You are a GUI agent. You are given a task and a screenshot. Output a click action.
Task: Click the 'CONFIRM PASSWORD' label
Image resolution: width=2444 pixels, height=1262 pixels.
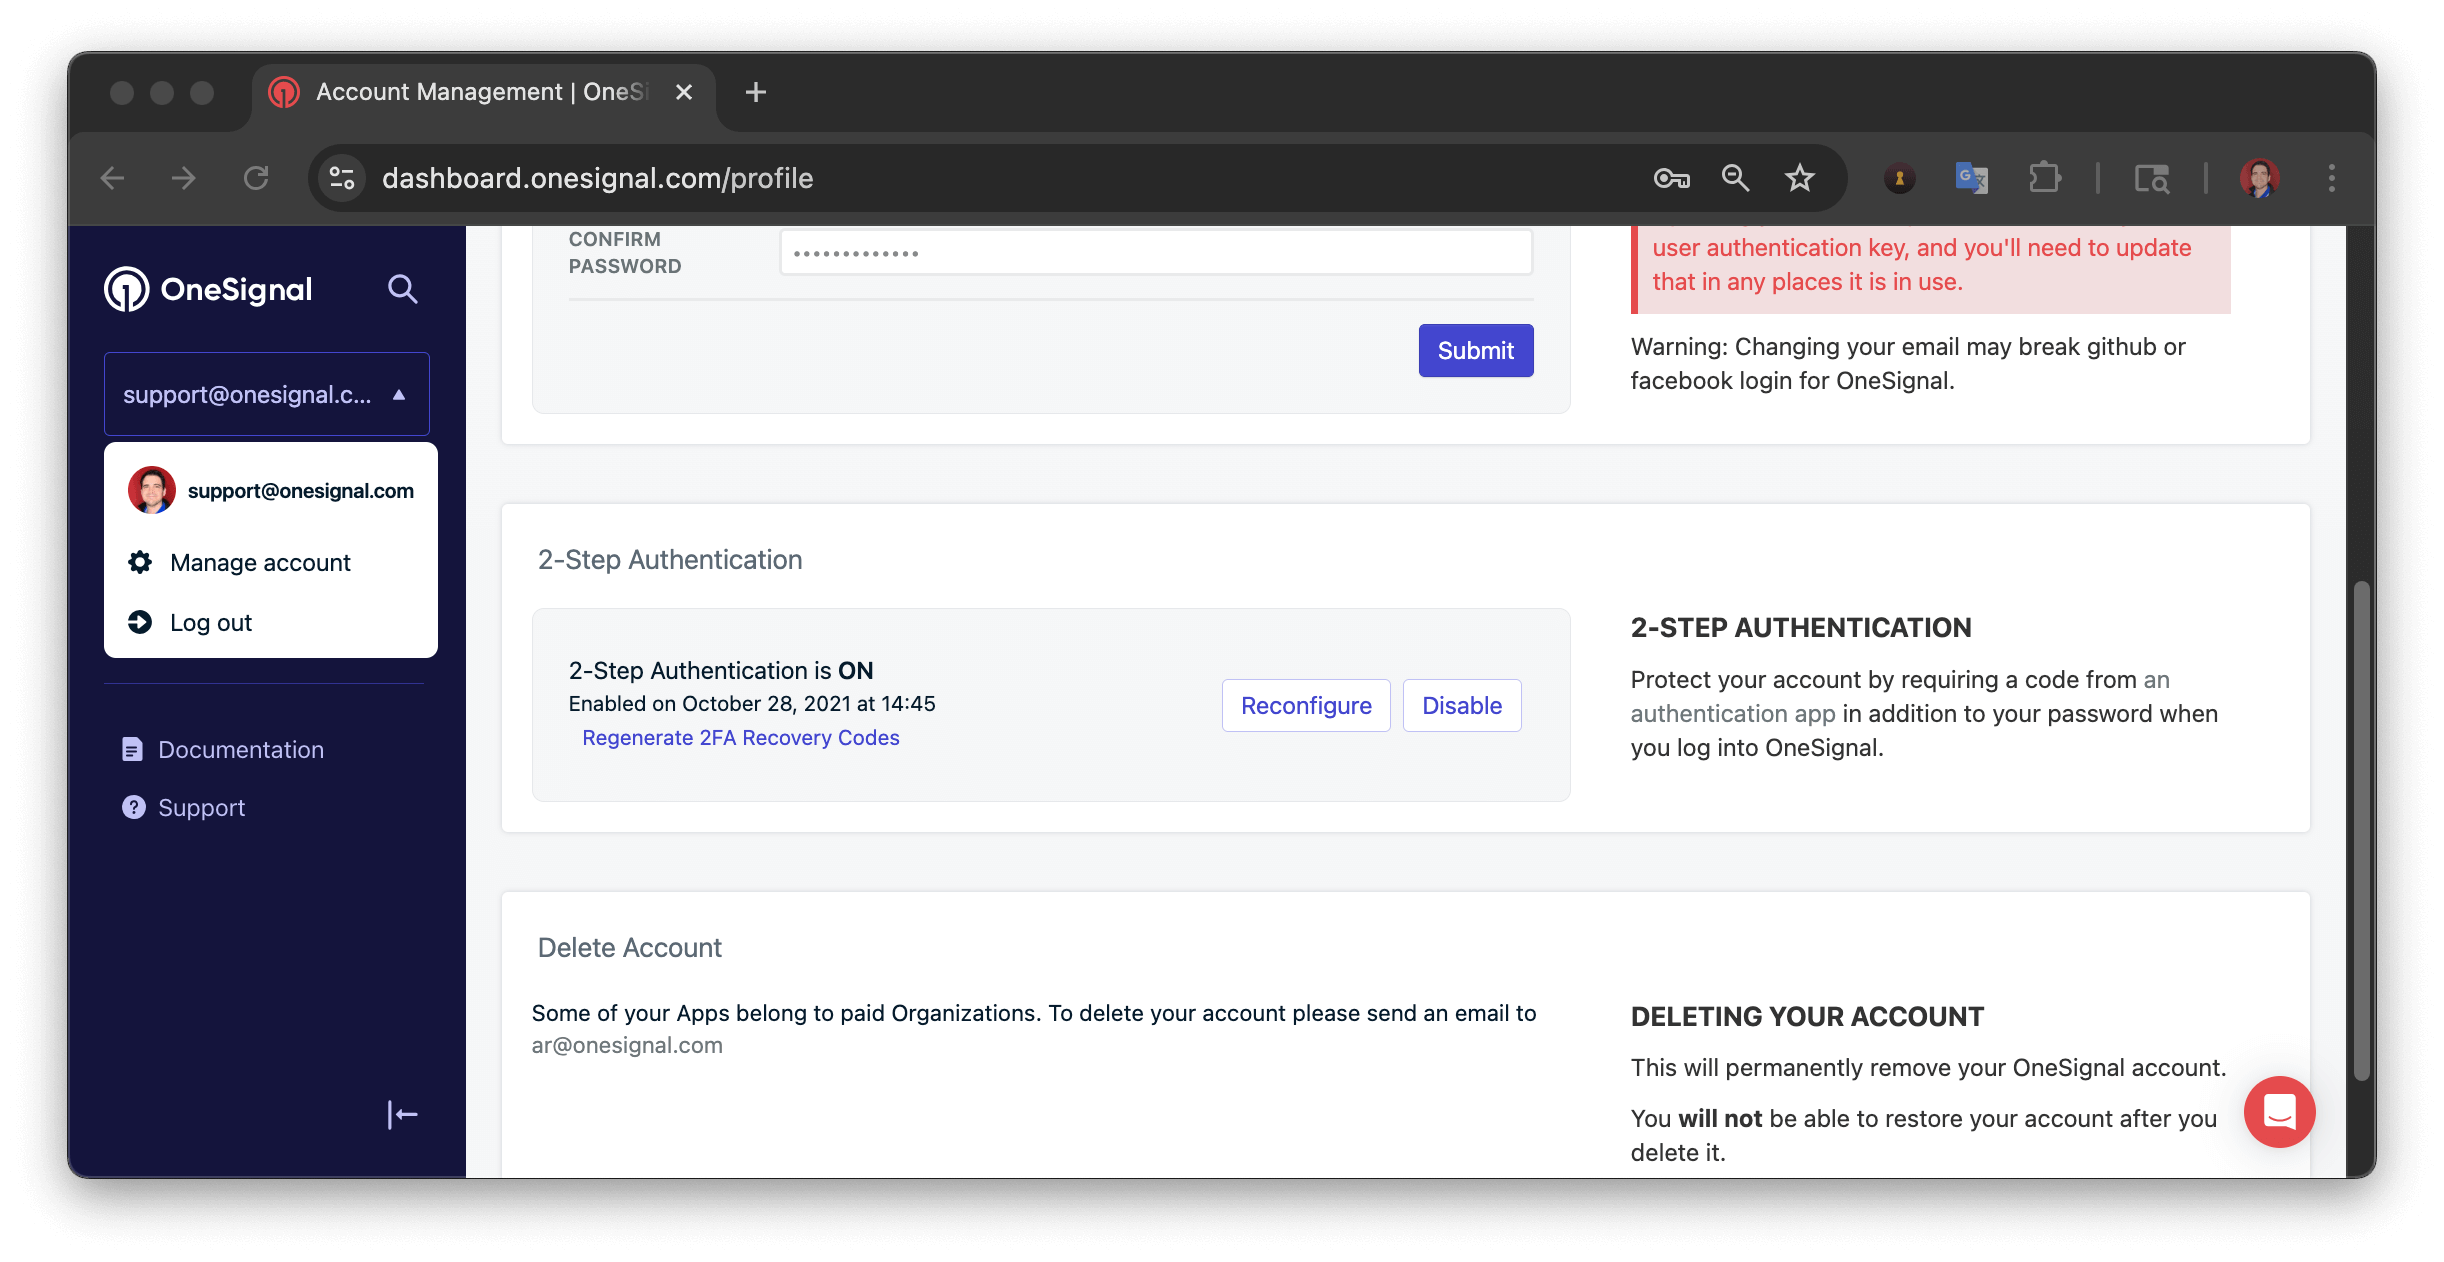tap(625, 252)
